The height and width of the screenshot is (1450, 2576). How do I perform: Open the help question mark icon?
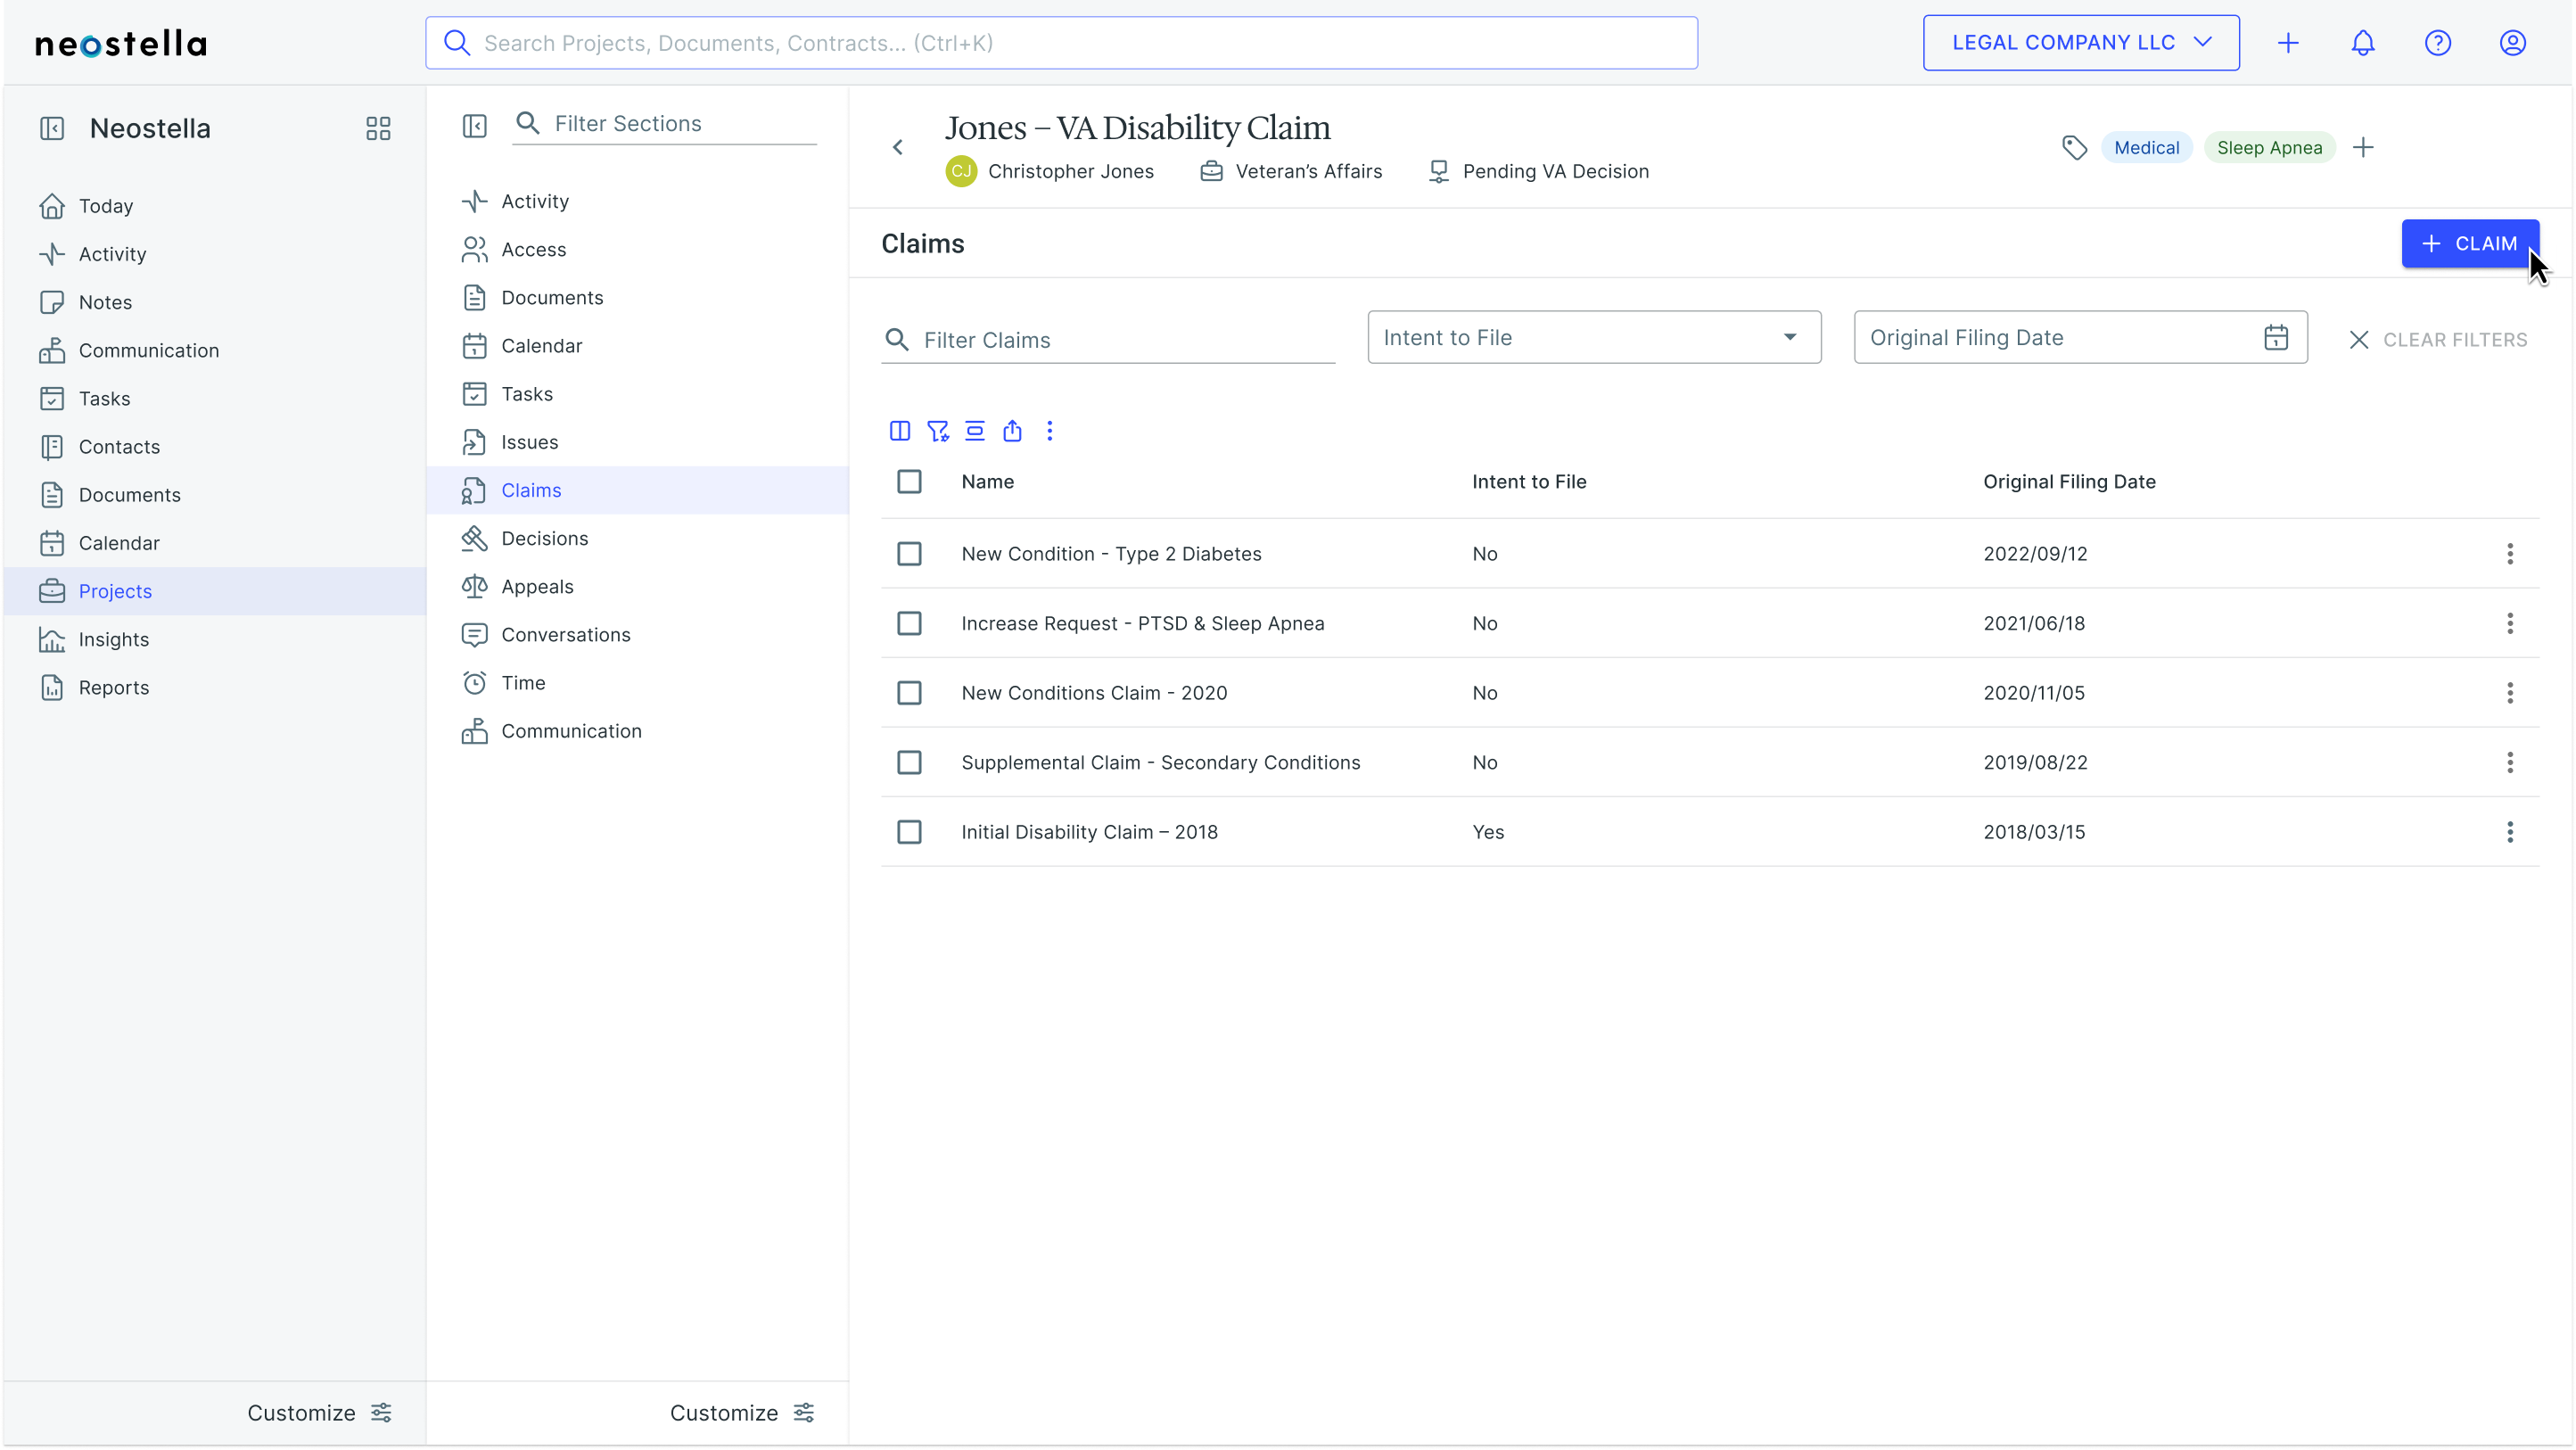click(2437, 43)
